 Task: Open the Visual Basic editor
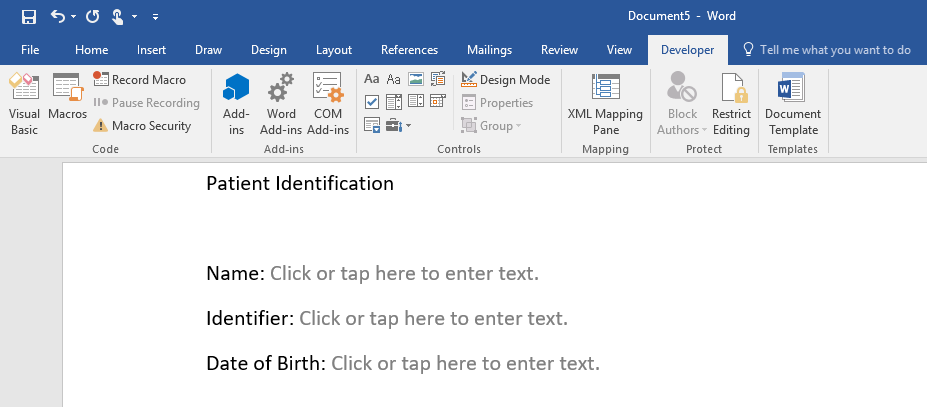click(24, 106)
